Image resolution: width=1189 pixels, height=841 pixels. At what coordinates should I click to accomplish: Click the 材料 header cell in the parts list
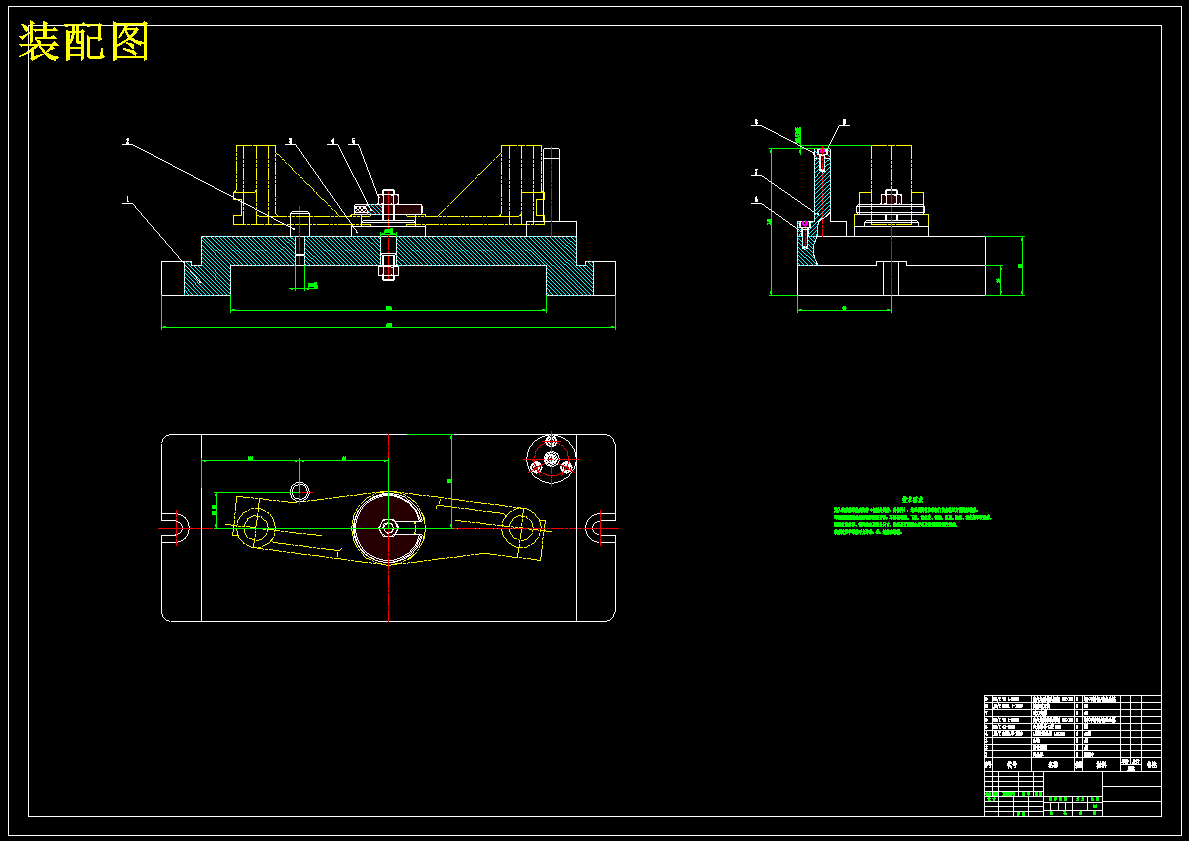coord(1102,765)
